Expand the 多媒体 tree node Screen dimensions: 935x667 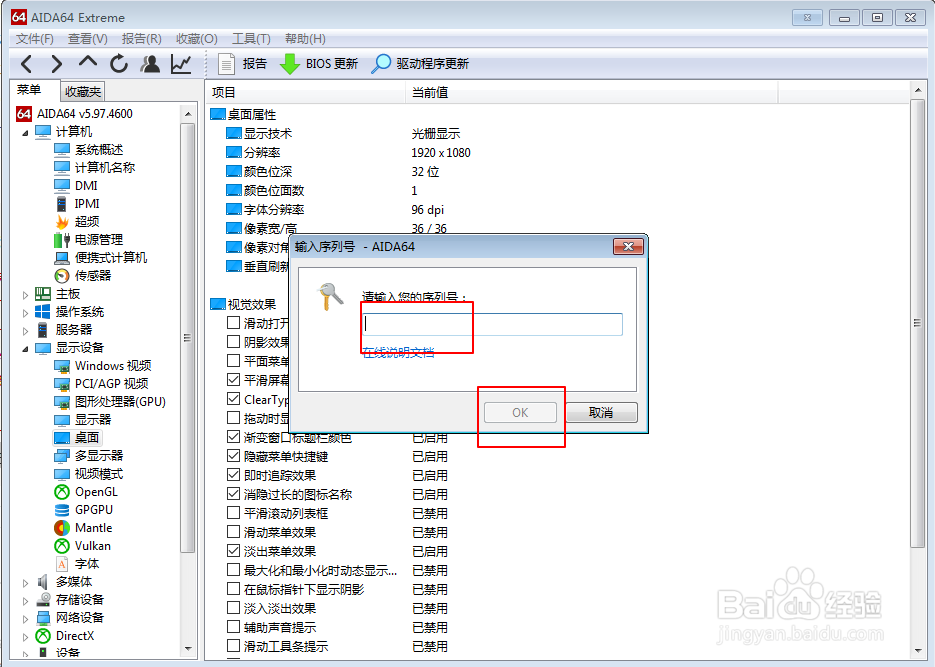[25, 582]
